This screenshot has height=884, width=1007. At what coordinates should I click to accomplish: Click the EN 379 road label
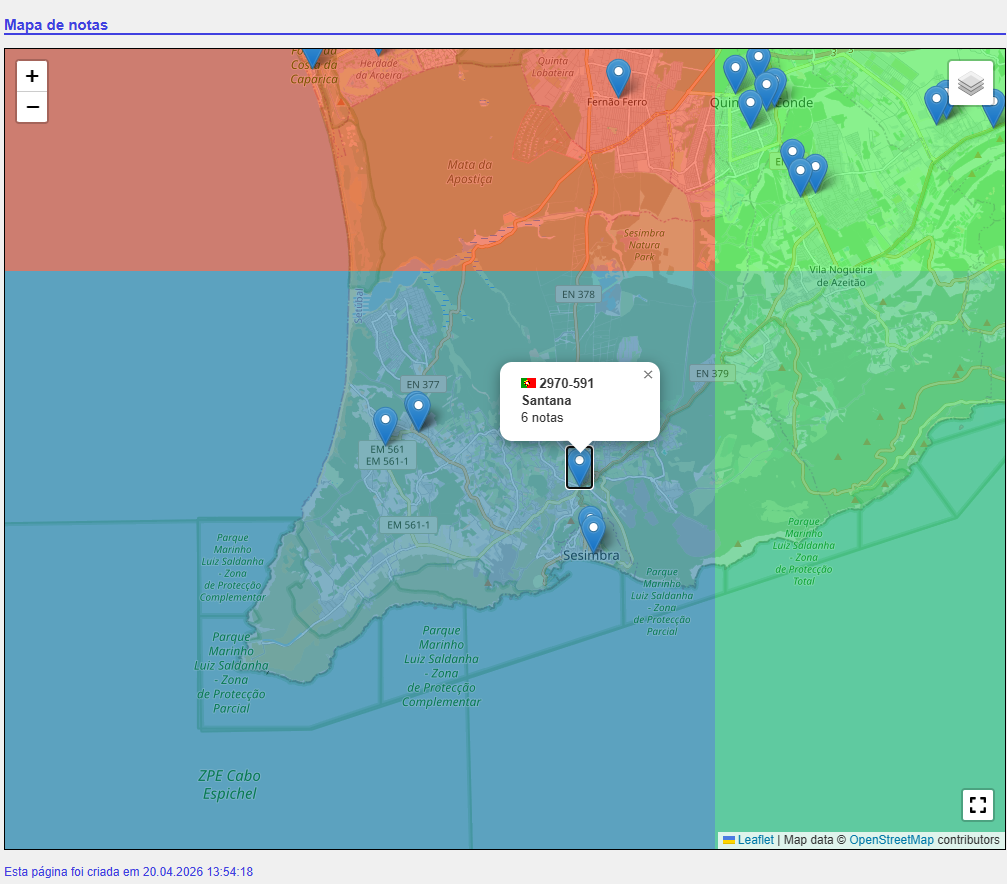pos(712,373)
